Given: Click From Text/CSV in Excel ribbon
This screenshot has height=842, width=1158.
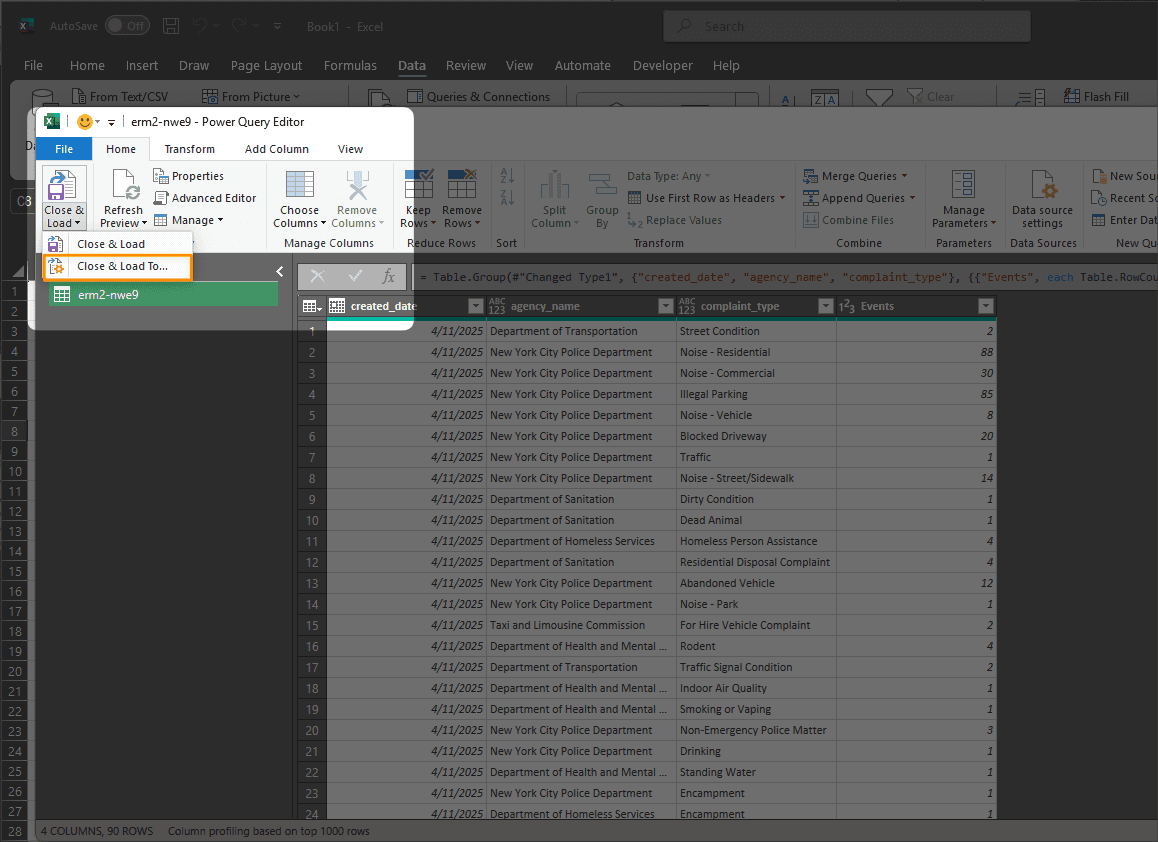Looking at the screenshot, I should click(120, 97).
